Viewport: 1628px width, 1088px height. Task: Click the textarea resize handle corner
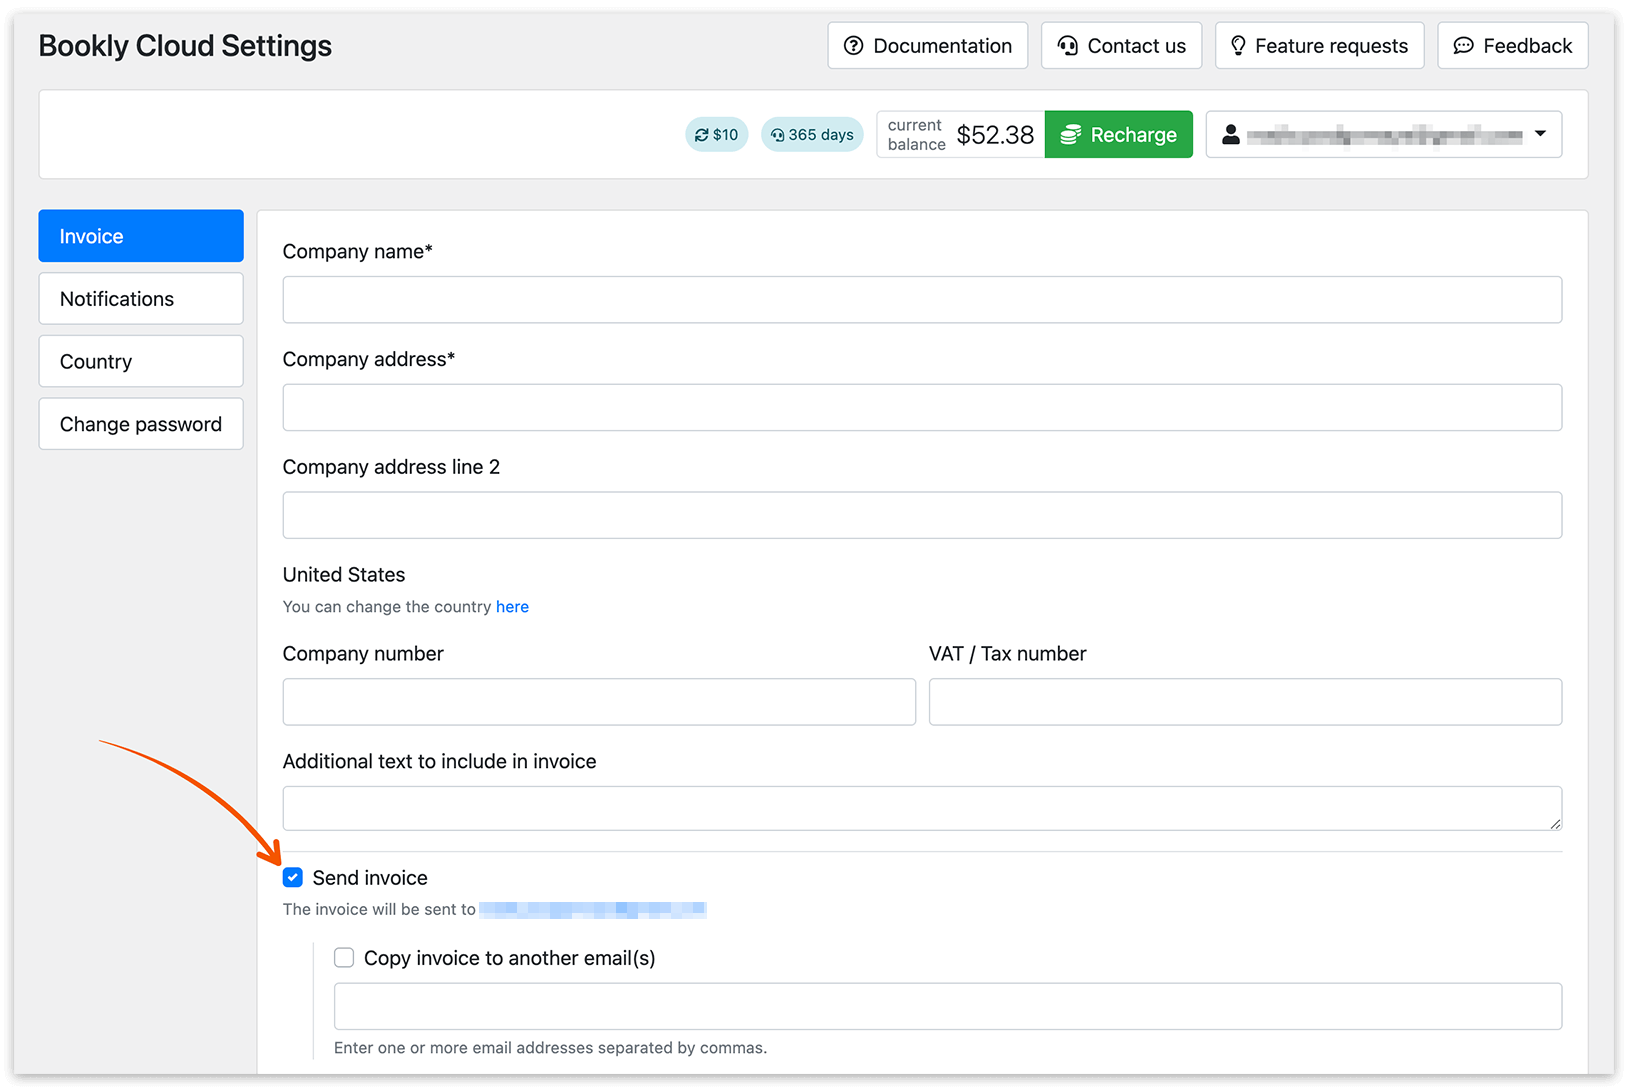tap(1555, 823)
